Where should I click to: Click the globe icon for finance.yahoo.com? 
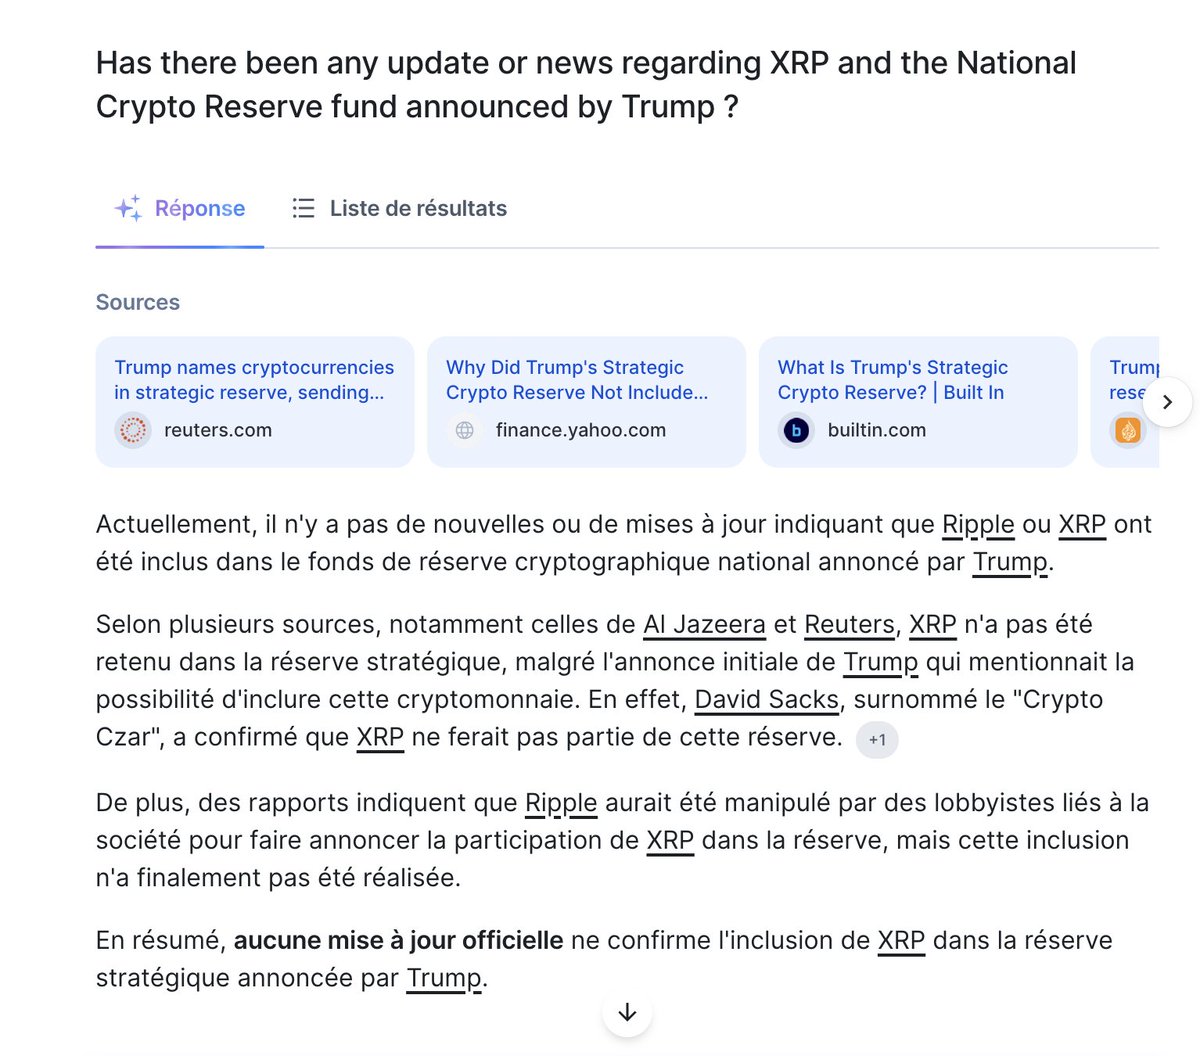465,431
